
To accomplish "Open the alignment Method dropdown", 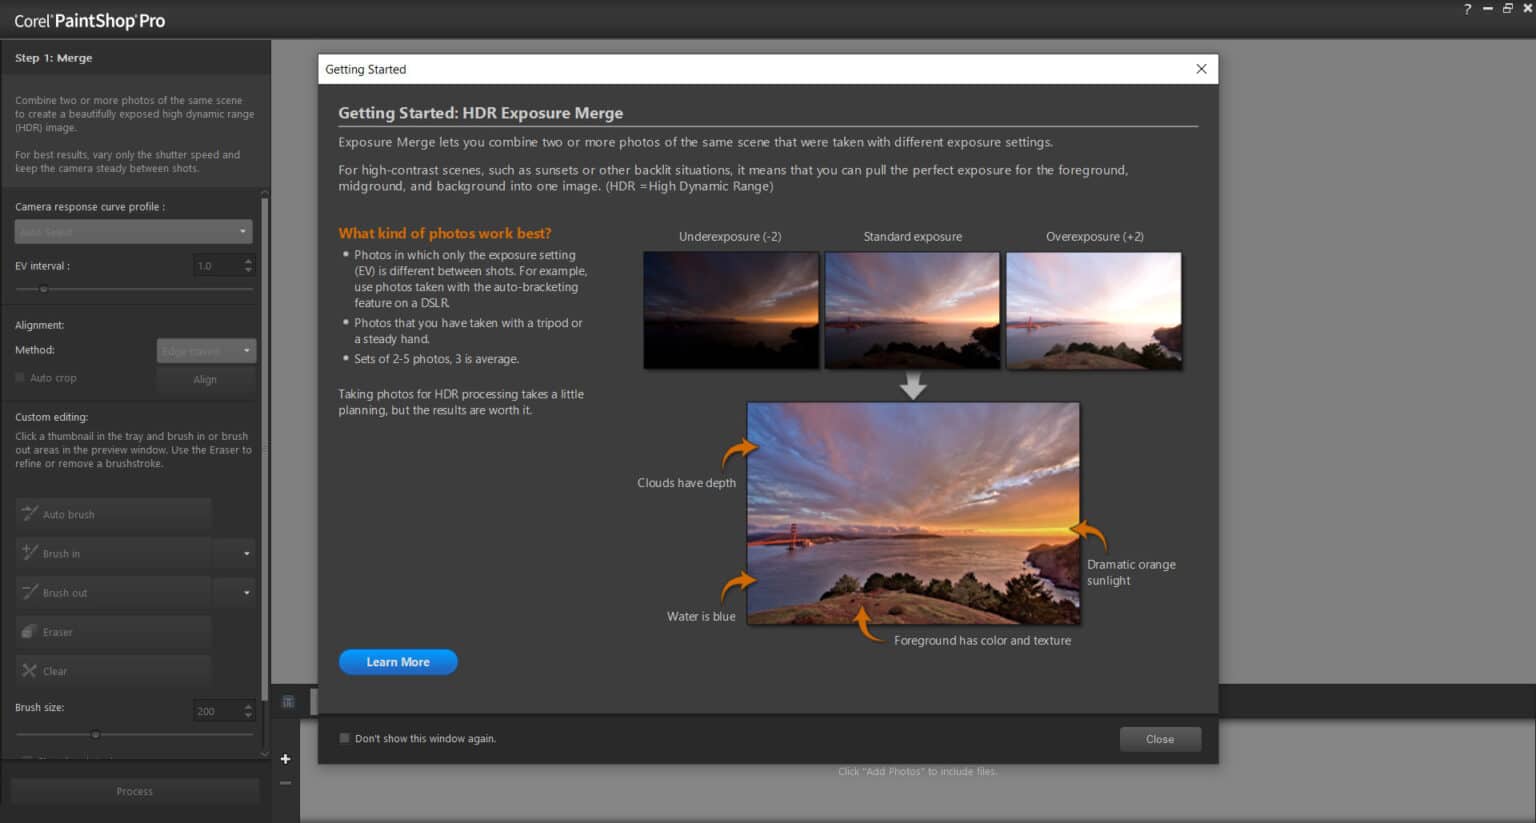I will coord(205,350).
